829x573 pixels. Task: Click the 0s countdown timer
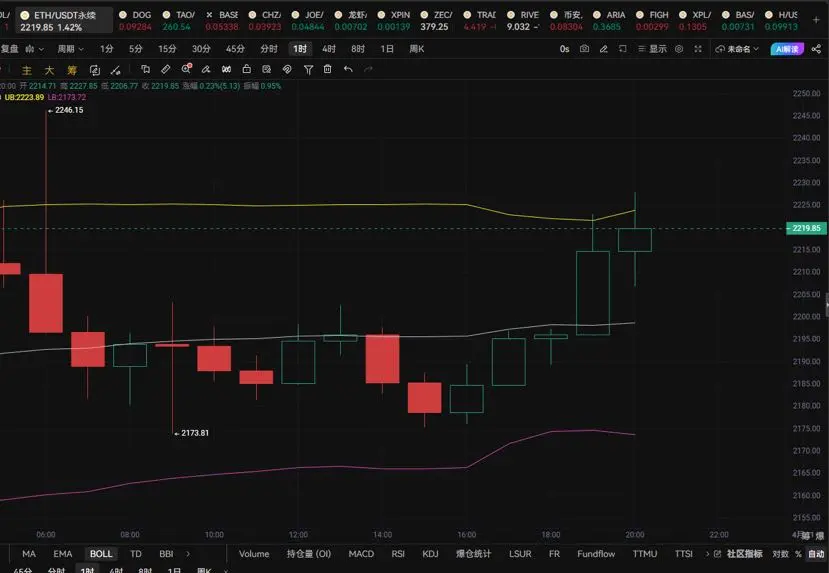(565, 49)
